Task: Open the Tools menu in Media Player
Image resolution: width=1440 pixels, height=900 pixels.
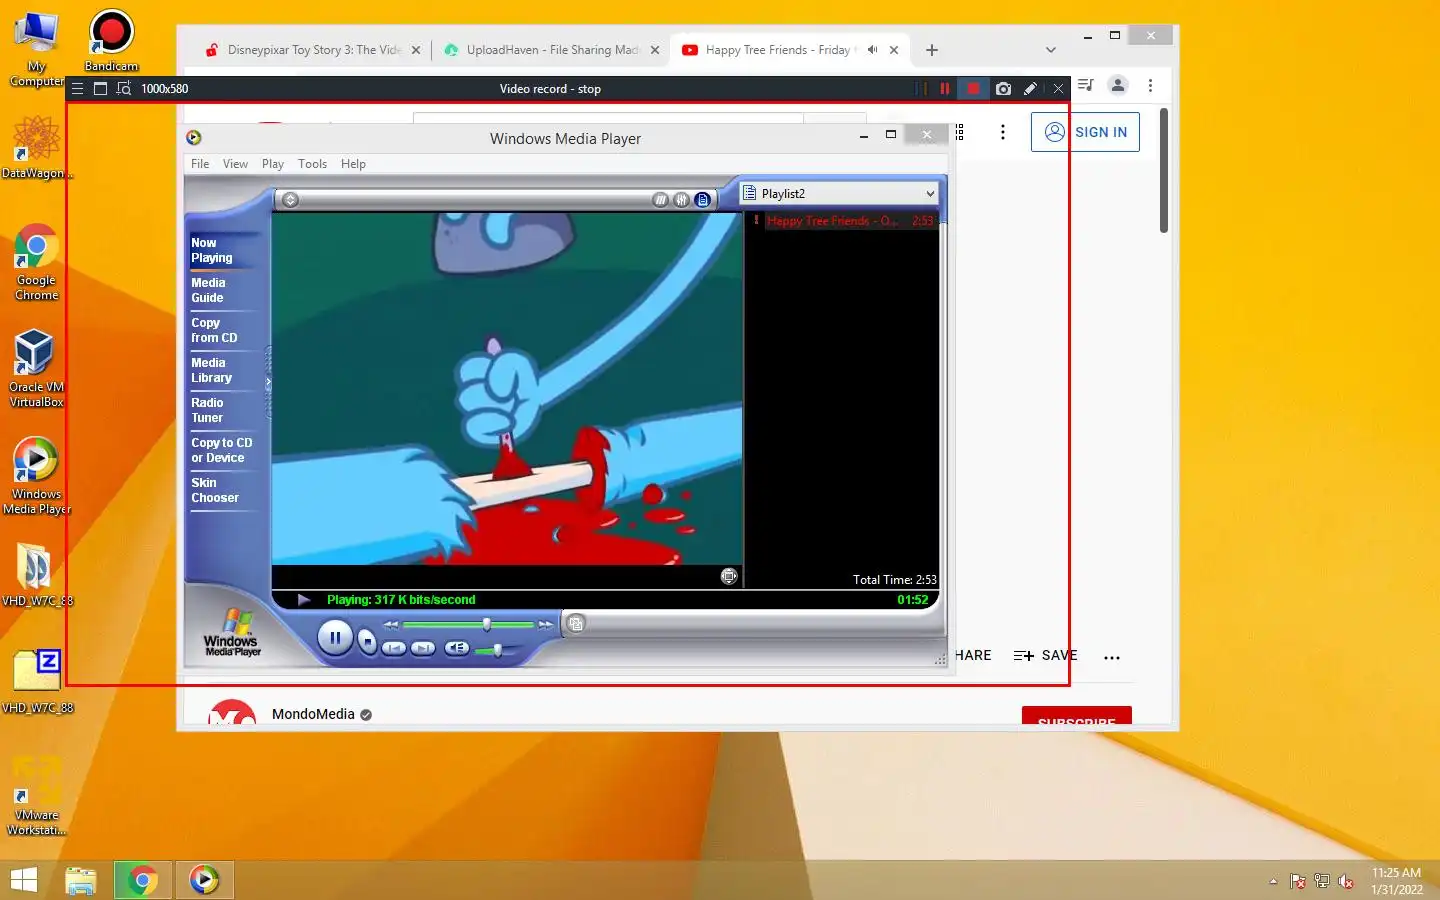Action: coord(312,164)
